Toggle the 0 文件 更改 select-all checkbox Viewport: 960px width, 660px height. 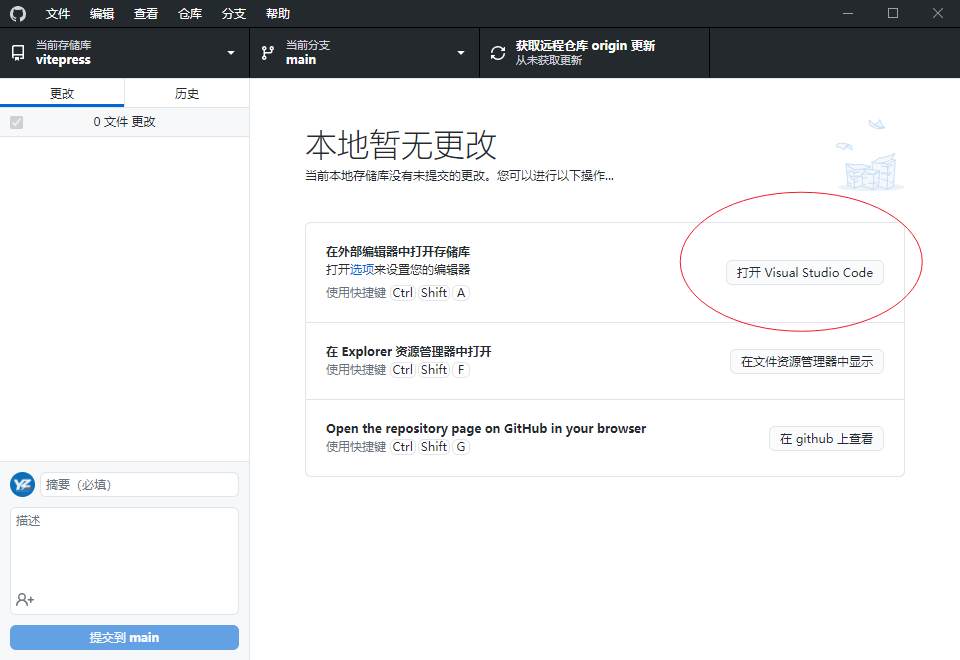pos(17,122)
